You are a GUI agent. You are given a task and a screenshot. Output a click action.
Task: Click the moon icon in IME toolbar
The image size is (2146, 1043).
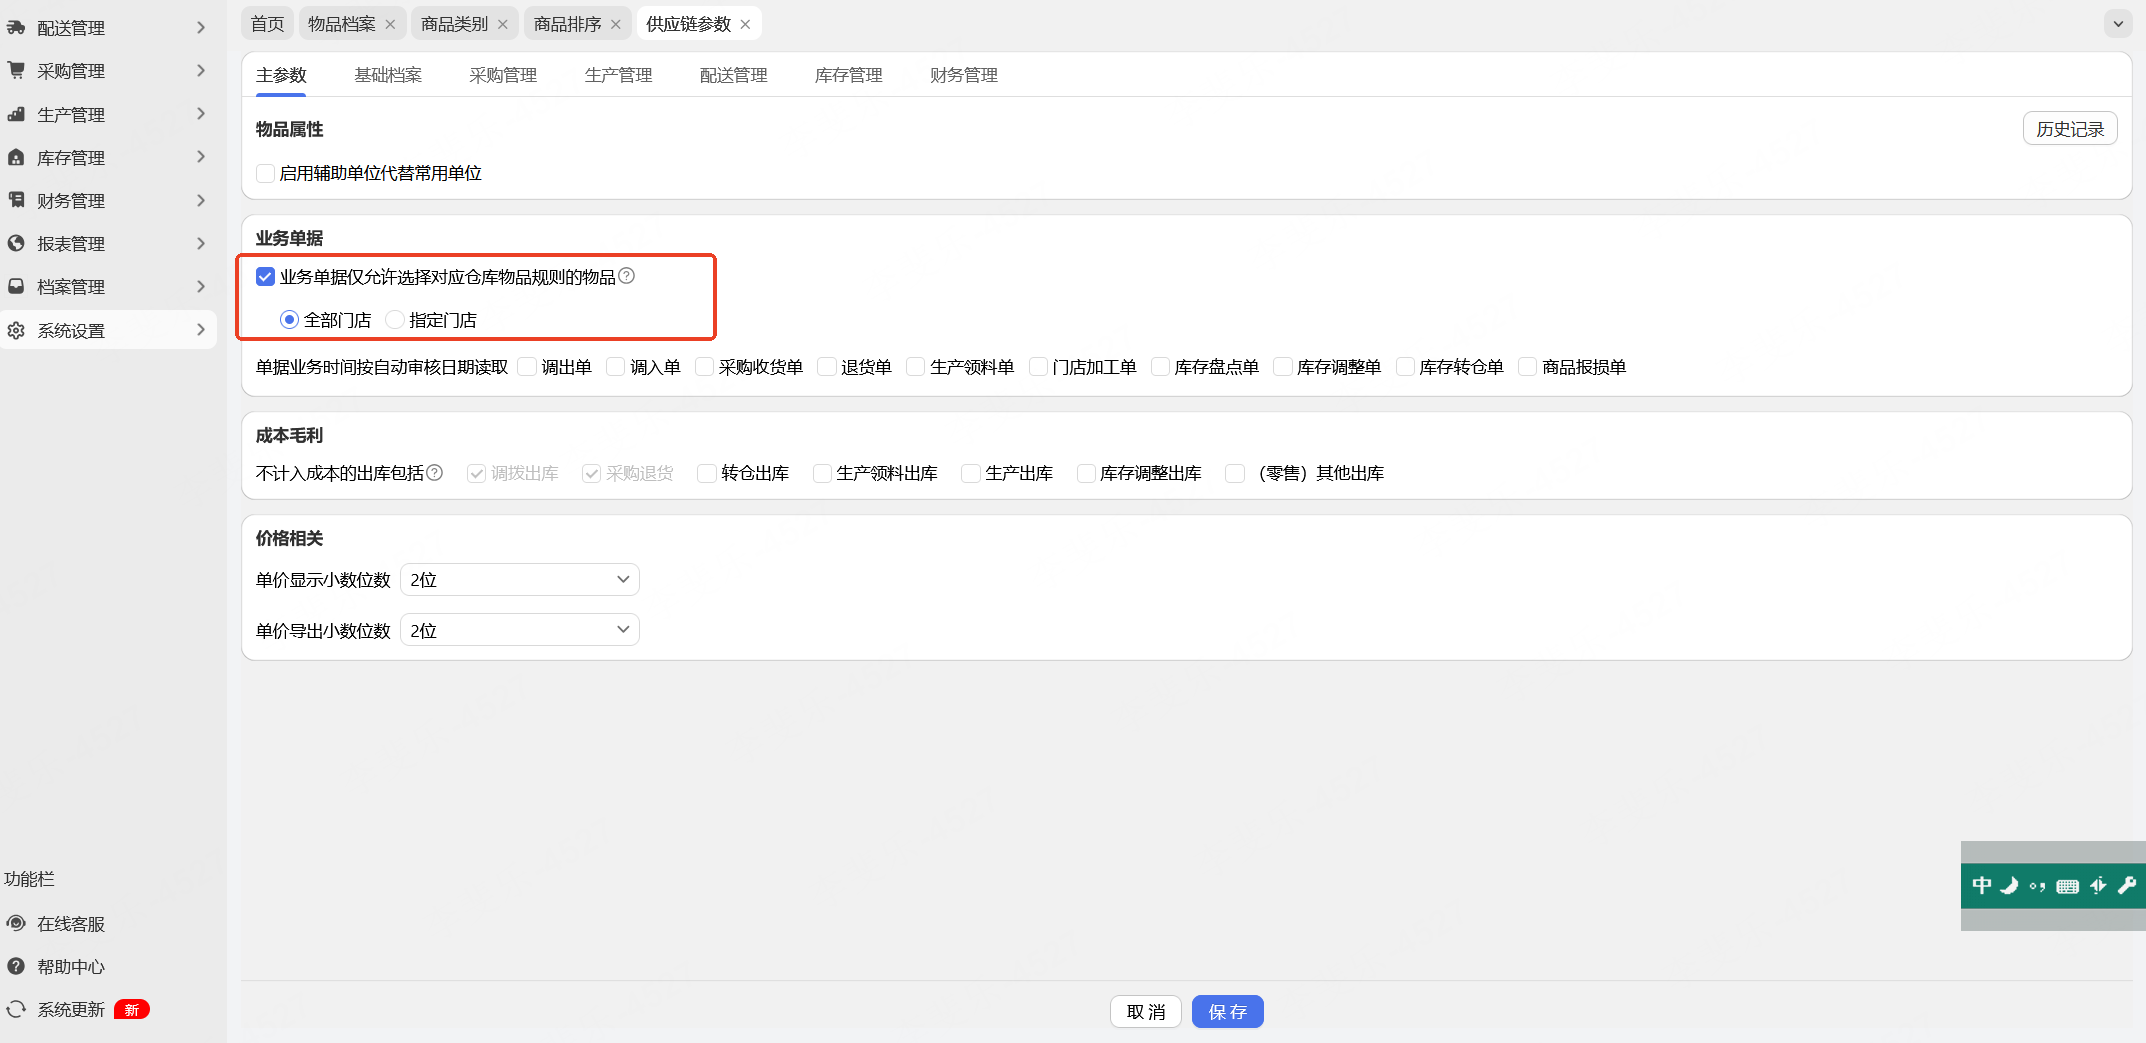[2009, 885]
